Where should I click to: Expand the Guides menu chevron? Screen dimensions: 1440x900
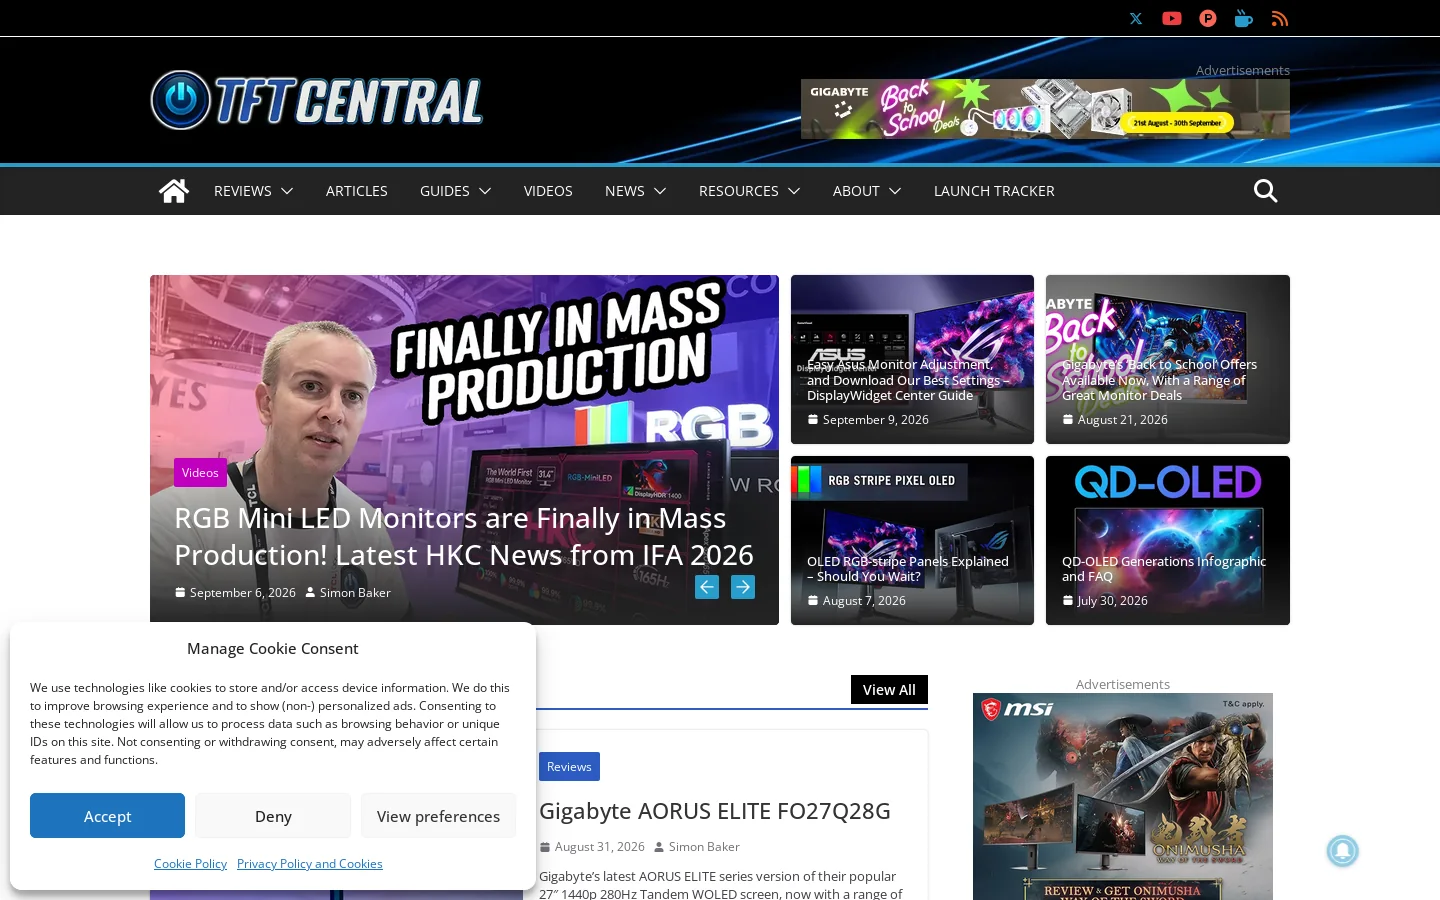(485, 191)
